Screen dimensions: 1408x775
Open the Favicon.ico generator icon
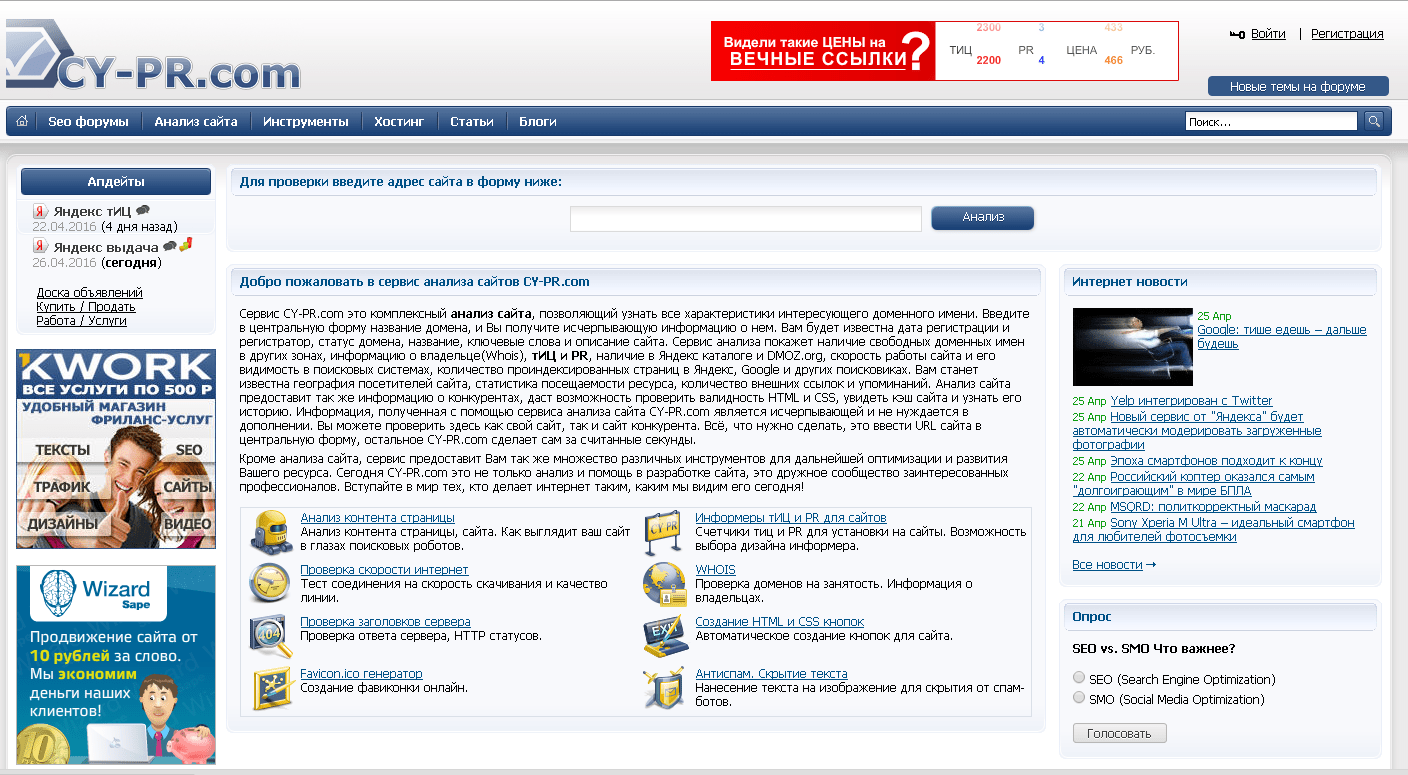click(x=270, y=687)
